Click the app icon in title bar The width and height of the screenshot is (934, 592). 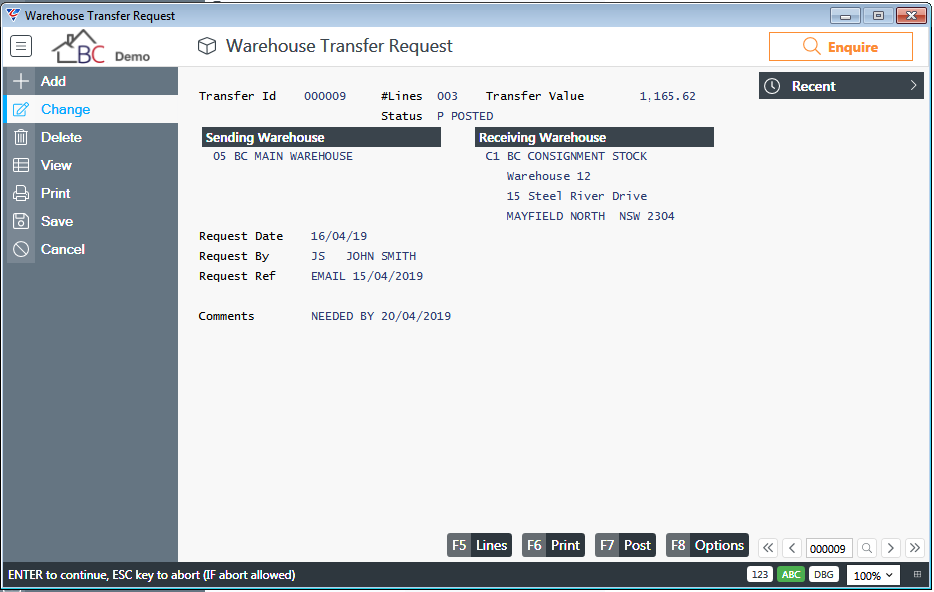13,15
